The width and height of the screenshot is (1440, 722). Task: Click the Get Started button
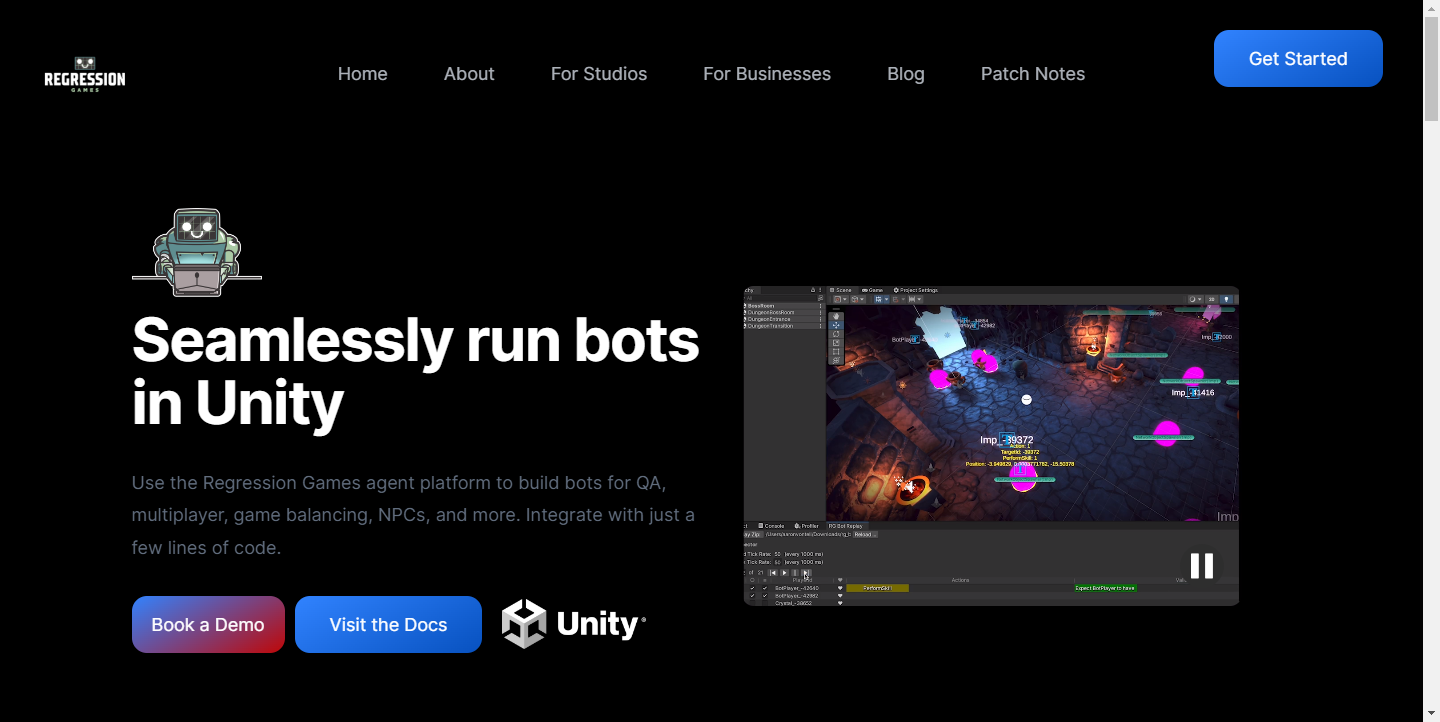tap(1298, 59)
